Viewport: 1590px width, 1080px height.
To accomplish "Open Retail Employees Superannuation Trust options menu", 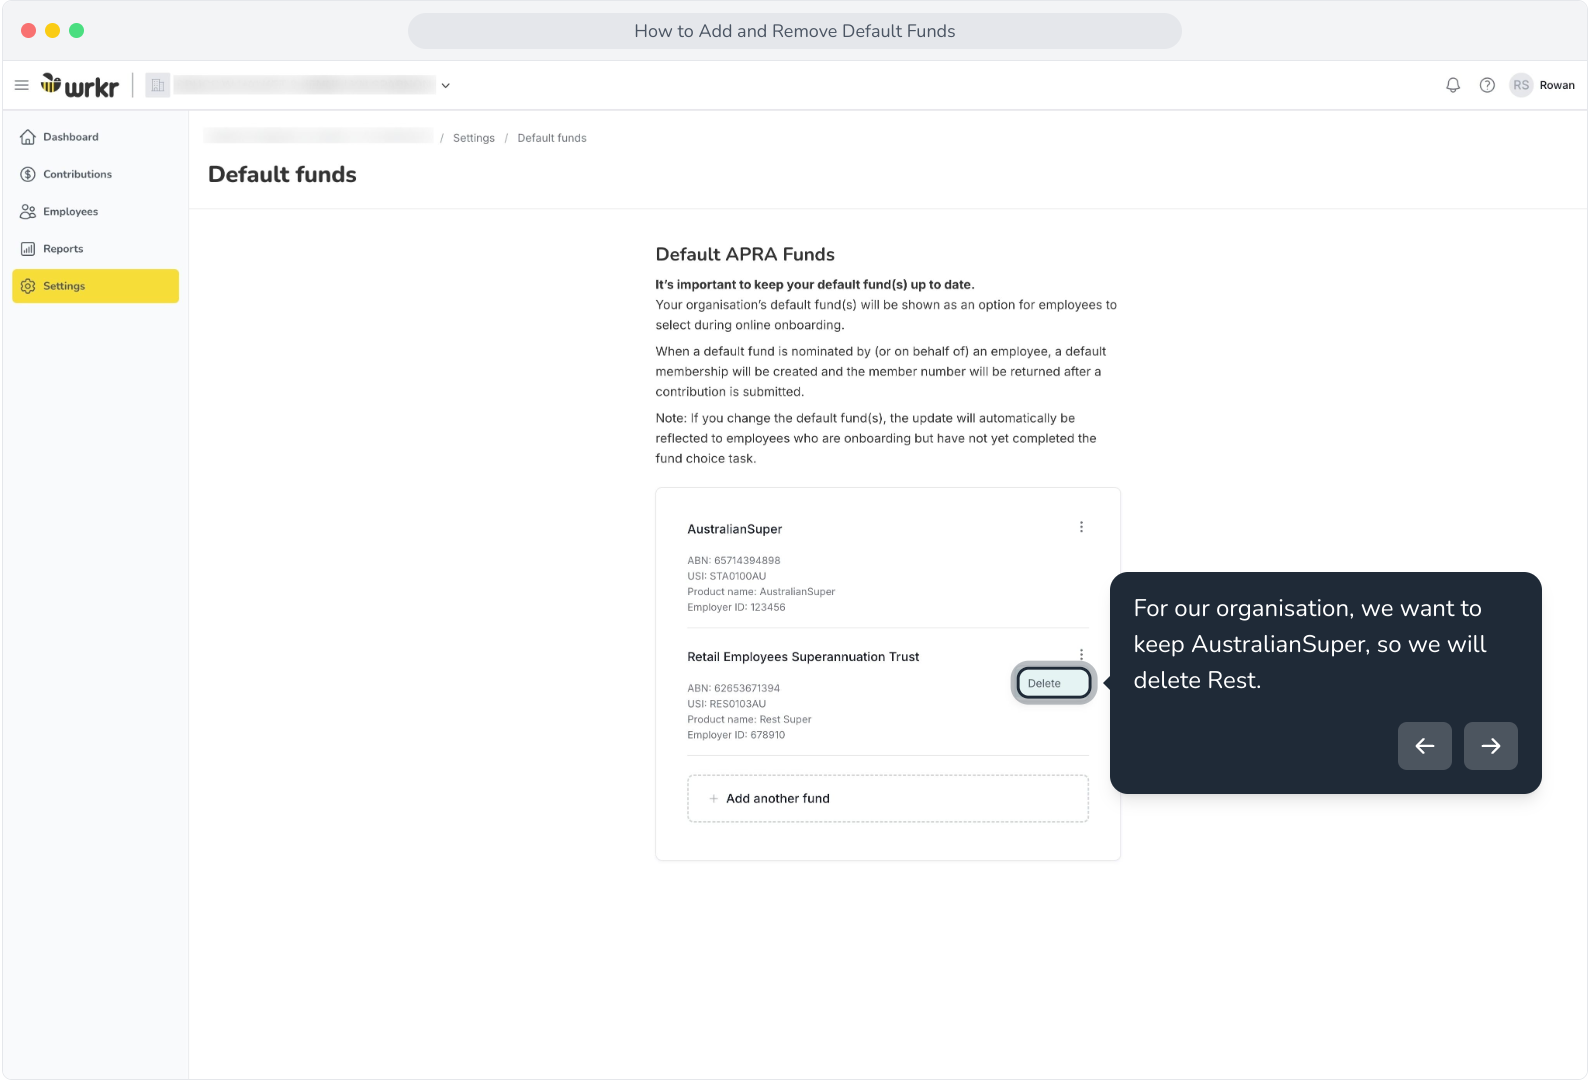I will pyautogui.click(x=1081, y=654).
